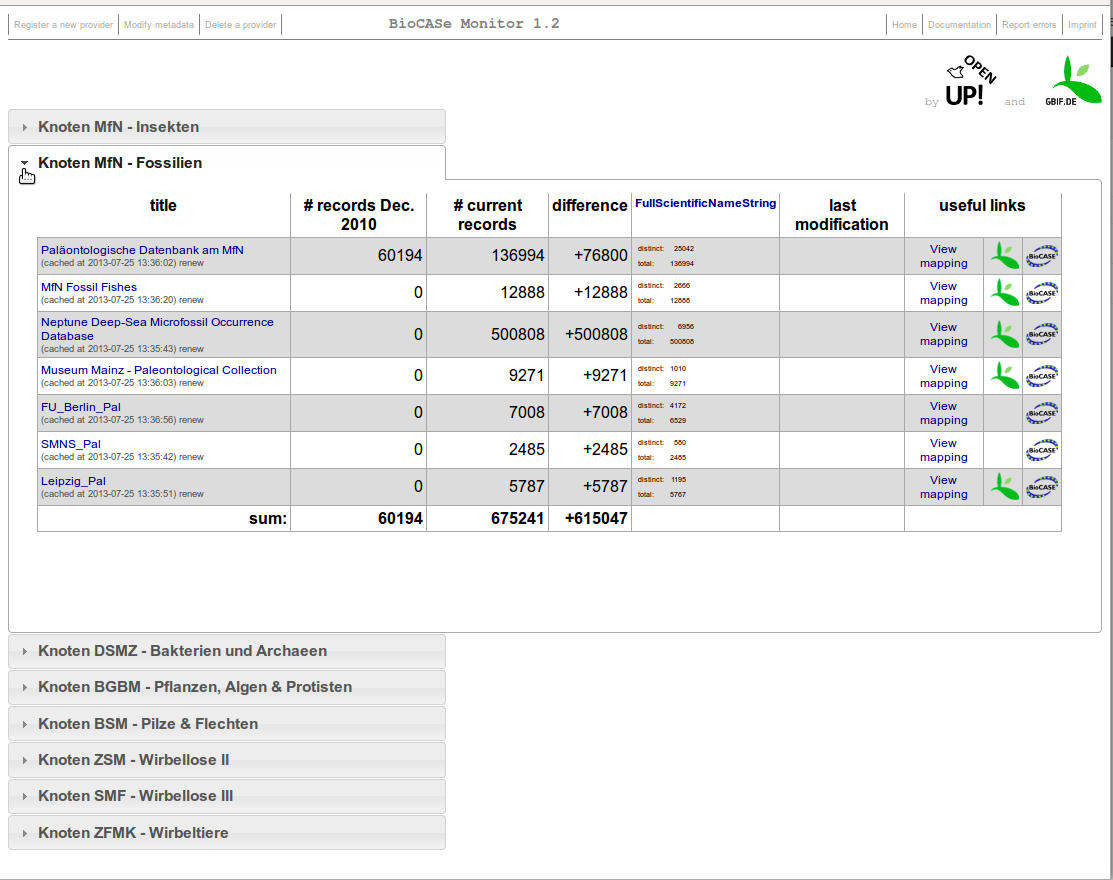The image size is (1113, 880).
Task: Open Museum Mainz - Paleontological Collection link
Action: point(158,370)
